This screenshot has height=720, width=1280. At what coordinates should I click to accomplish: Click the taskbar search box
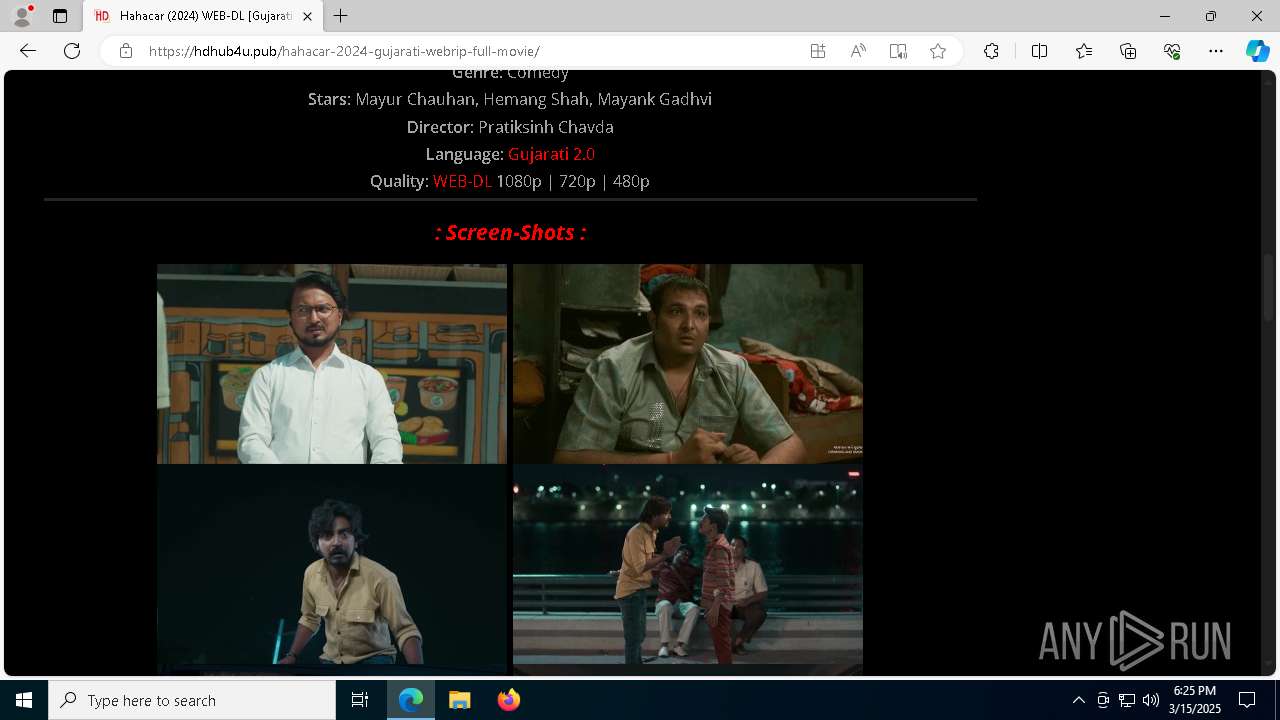pyautogui.click(x=192, y=700)
